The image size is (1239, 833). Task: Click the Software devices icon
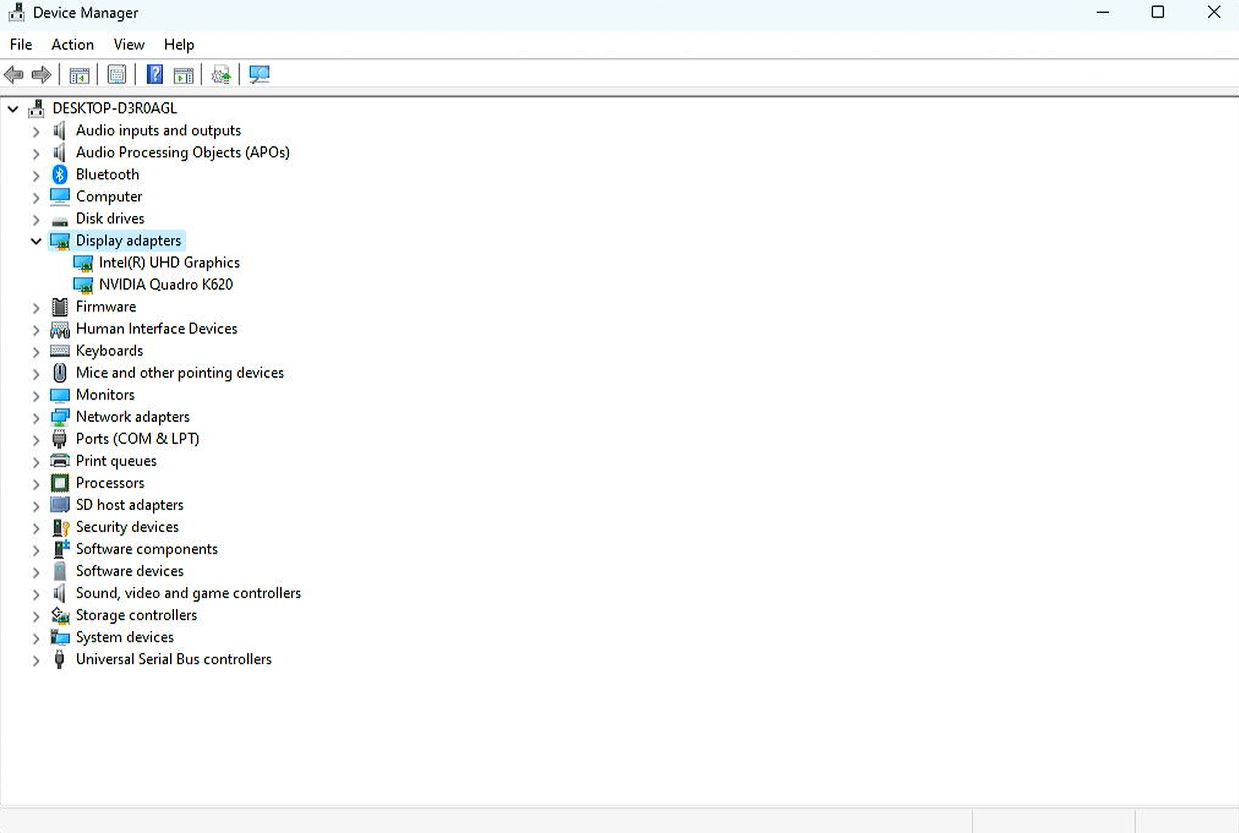[x=60, y=571]
